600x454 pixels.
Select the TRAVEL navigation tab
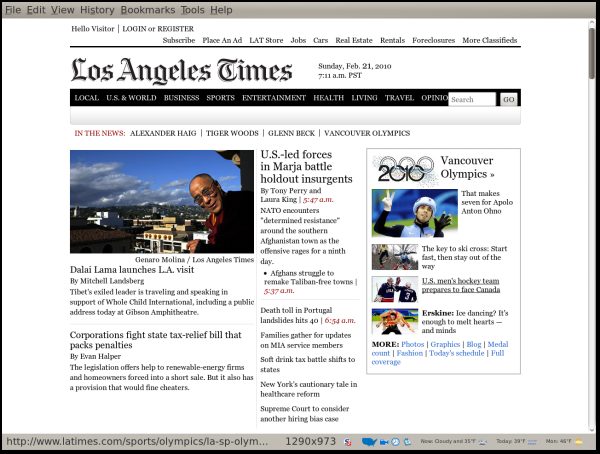pos(399,98)
